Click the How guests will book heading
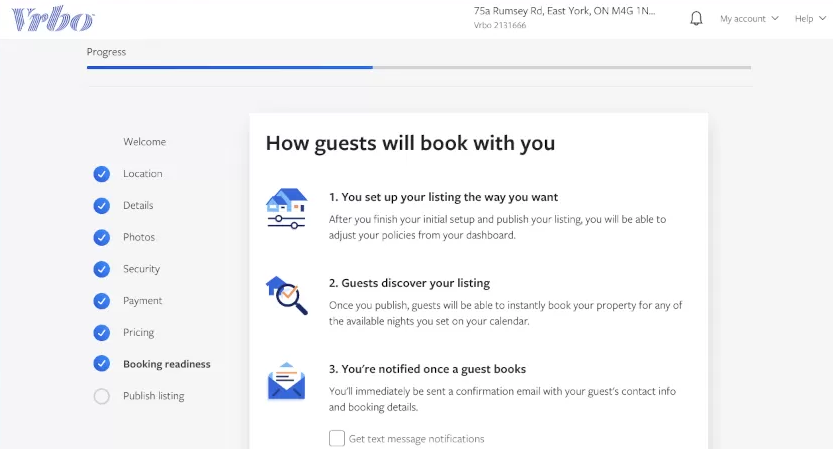 [410, 143]
